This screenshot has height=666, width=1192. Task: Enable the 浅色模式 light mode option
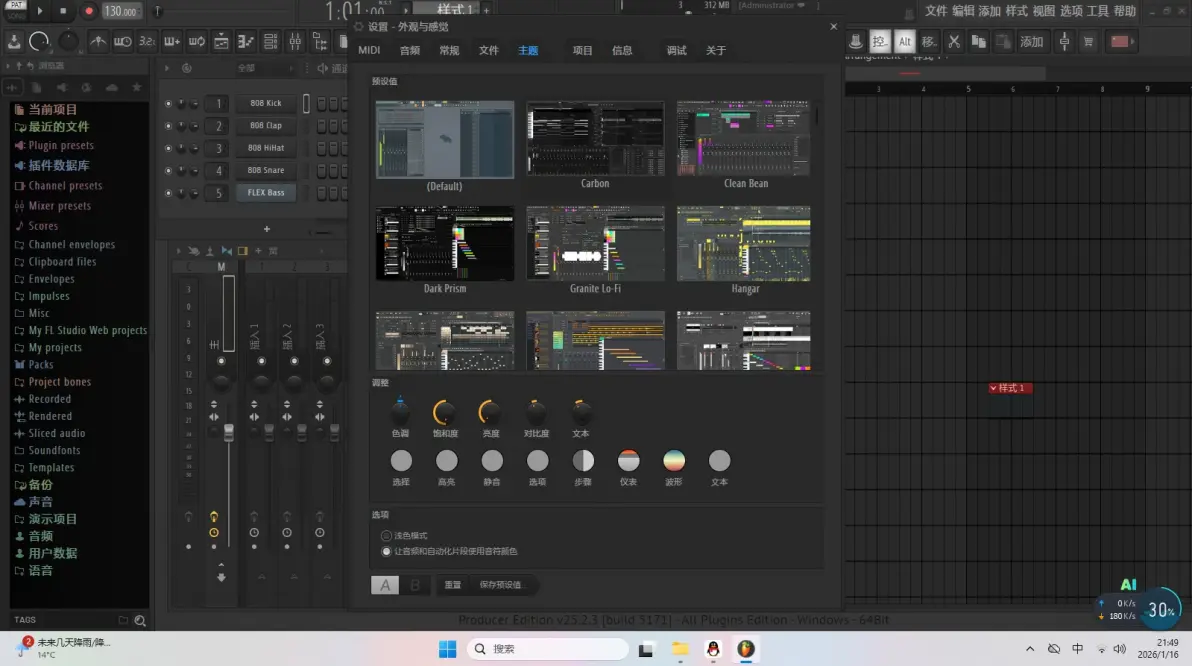[386, 536]
